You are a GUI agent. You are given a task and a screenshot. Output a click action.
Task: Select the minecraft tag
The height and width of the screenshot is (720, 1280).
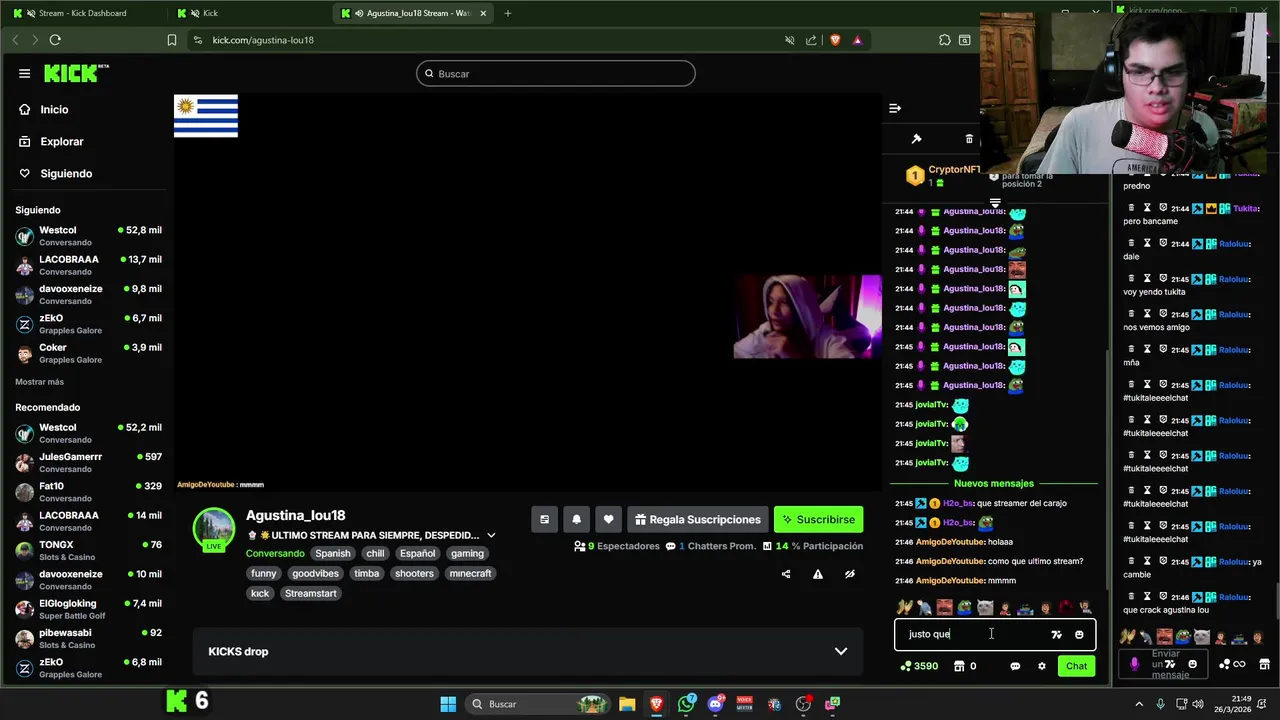[x=470, y=573]
